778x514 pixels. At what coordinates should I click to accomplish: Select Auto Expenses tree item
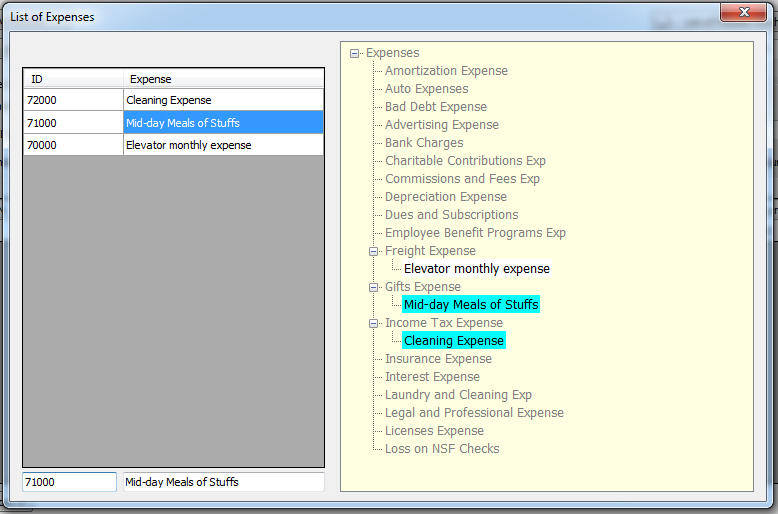426,89
